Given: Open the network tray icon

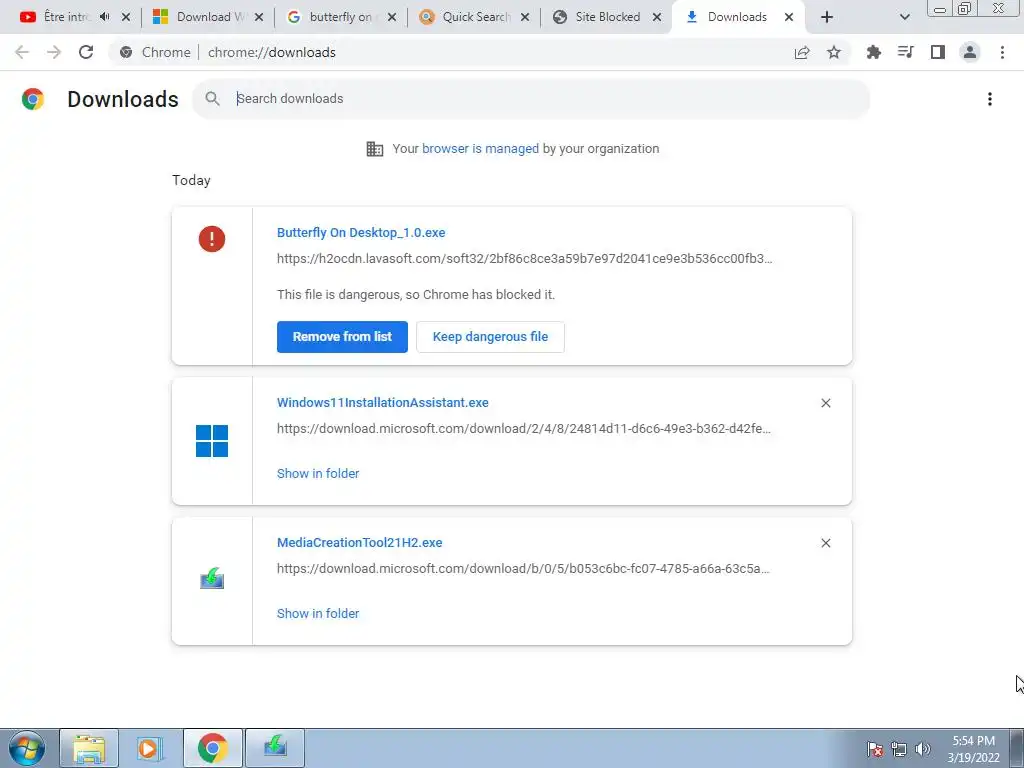Looking at the screenshot, I should pos(899,749).
